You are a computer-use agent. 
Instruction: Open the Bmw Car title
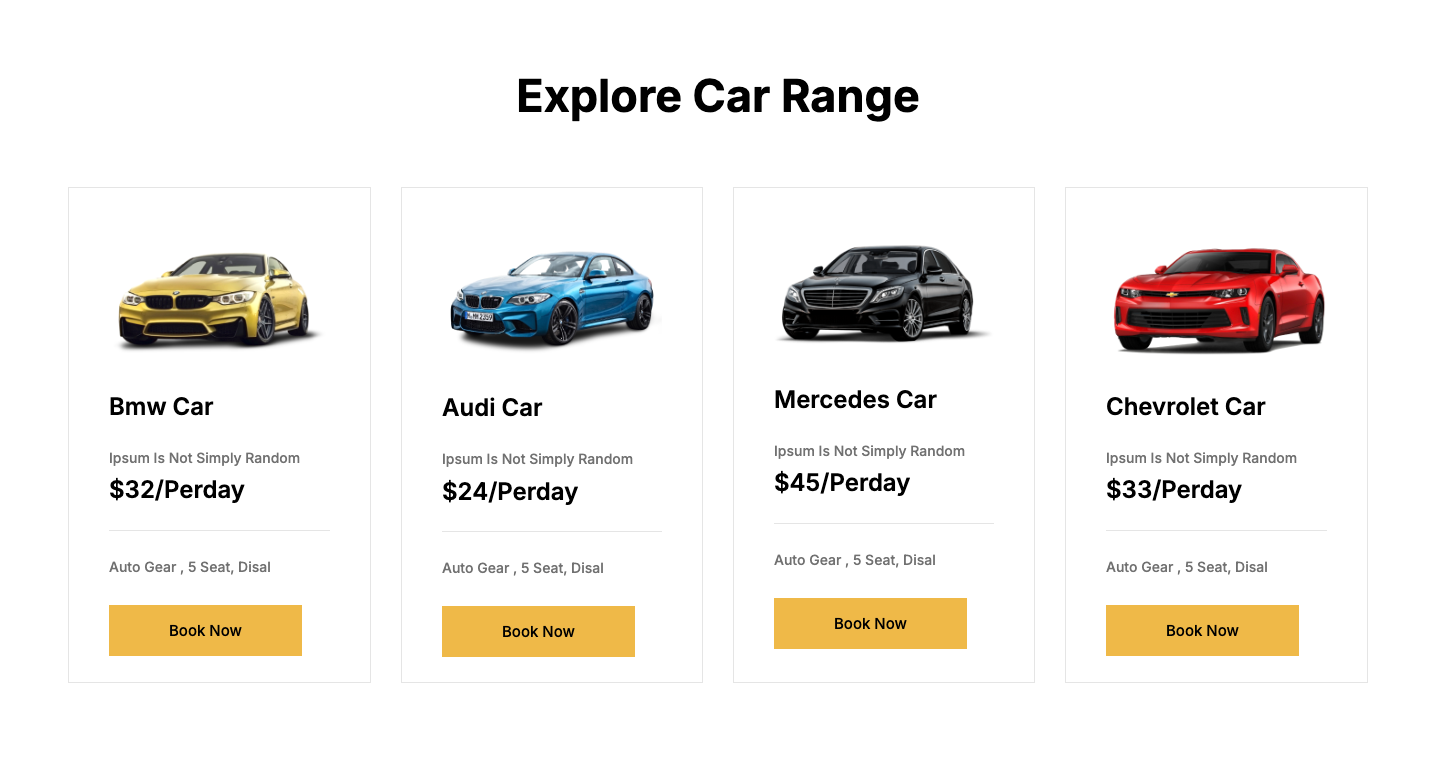(x=161, y=407)
